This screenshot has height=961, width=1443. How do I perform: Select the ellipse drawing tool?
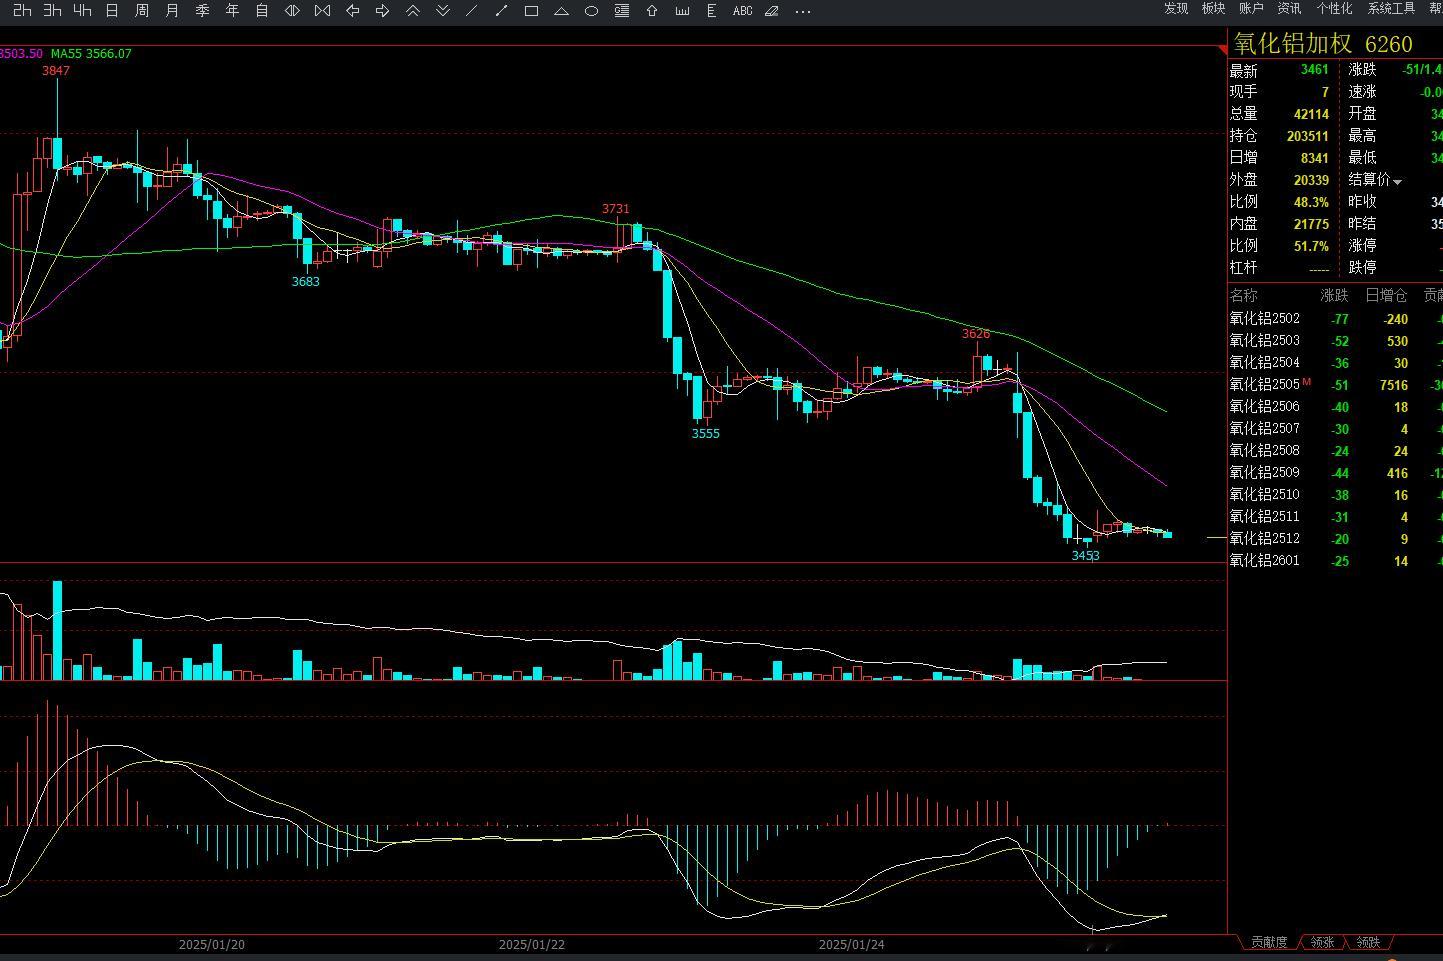[592, 11]
